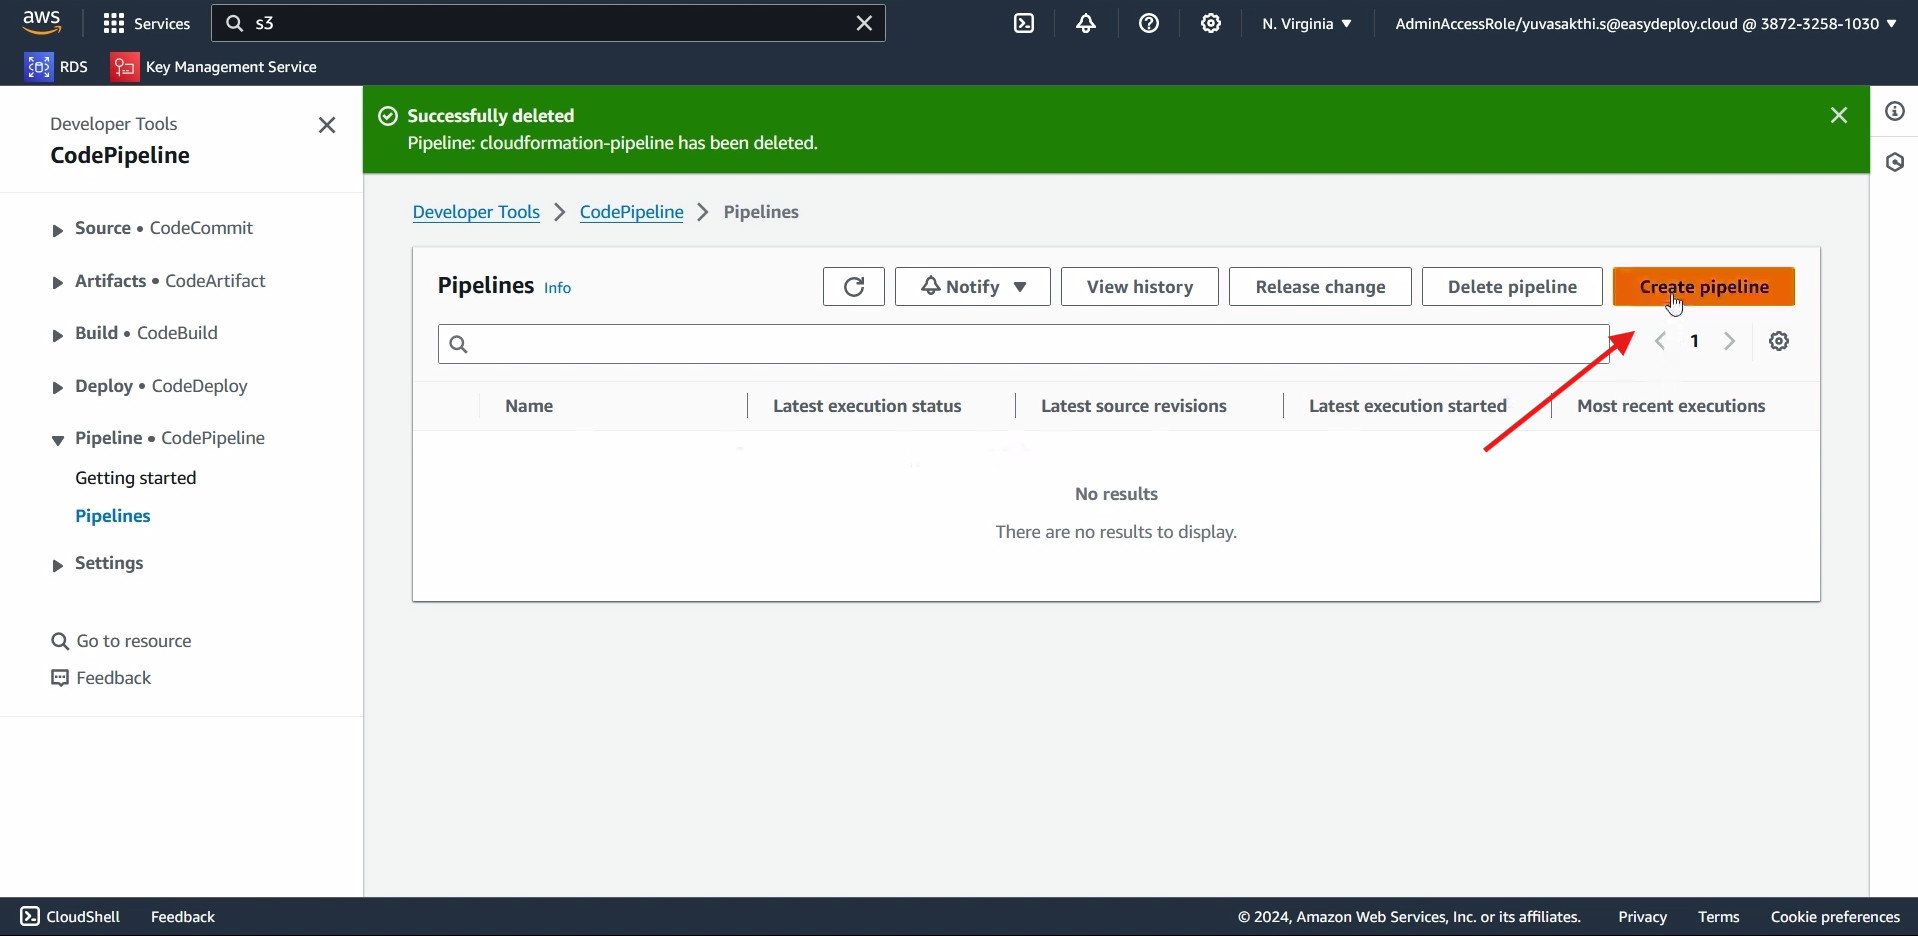Click Latest execution status column header
1918x936 pixels.
click(x=867, y=406)
